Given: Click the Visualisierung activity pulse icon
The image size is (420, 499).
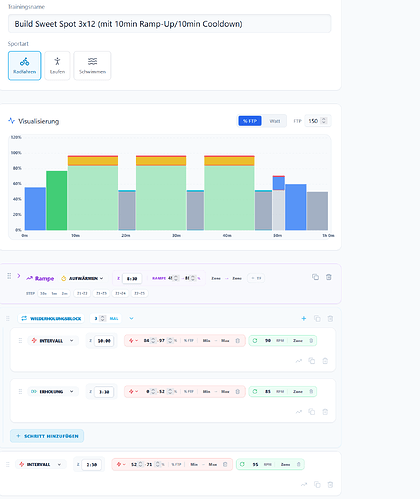Looking at the screenshot, I should (11, 121).
